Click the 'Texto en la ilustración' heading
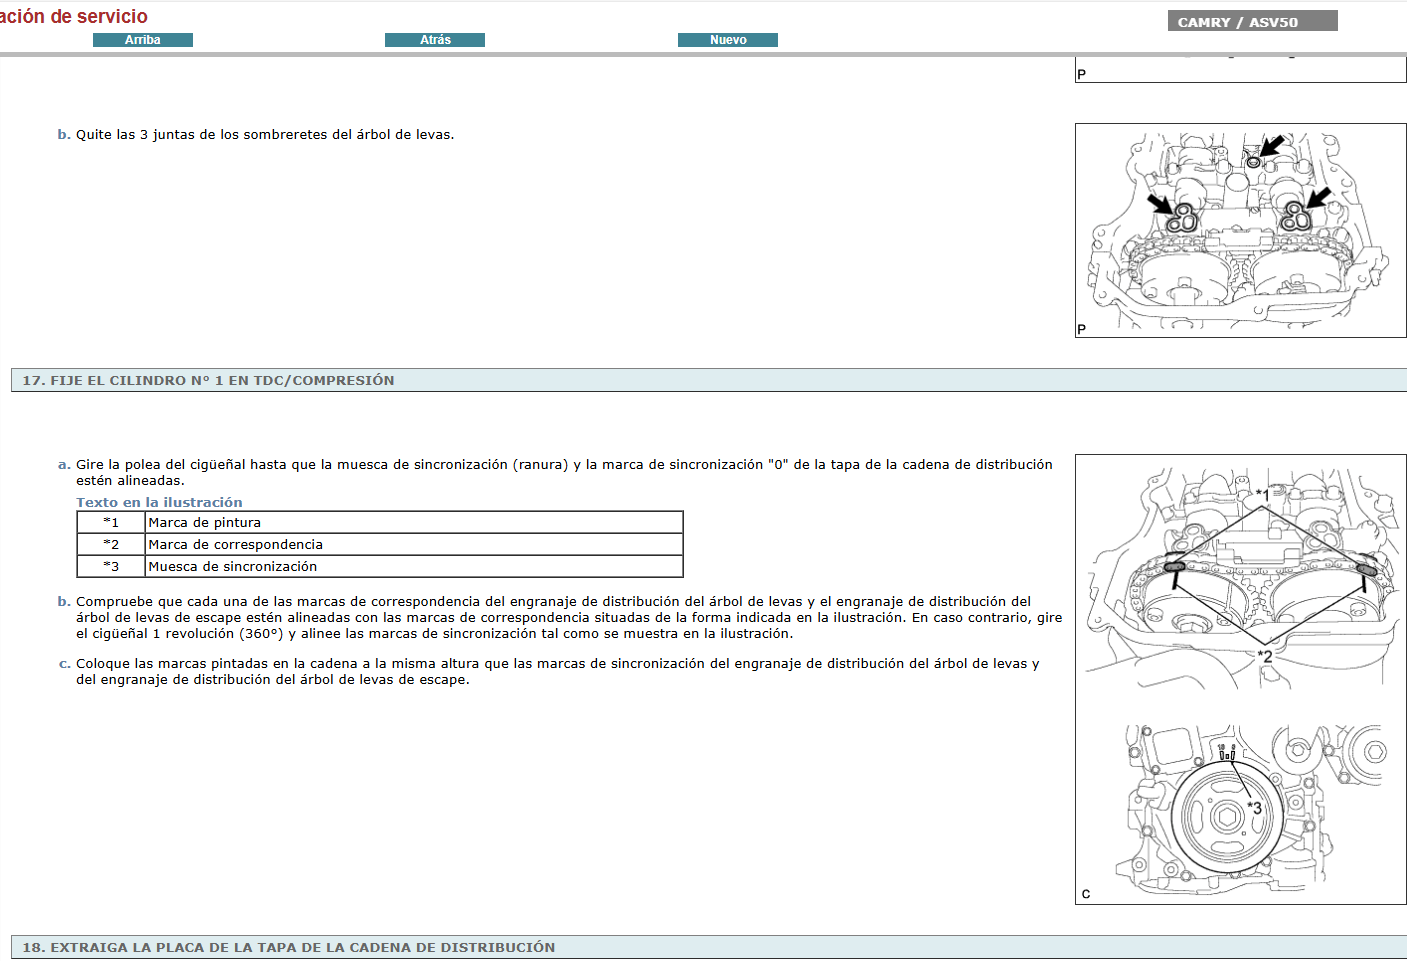 click(x=159, y=502)
